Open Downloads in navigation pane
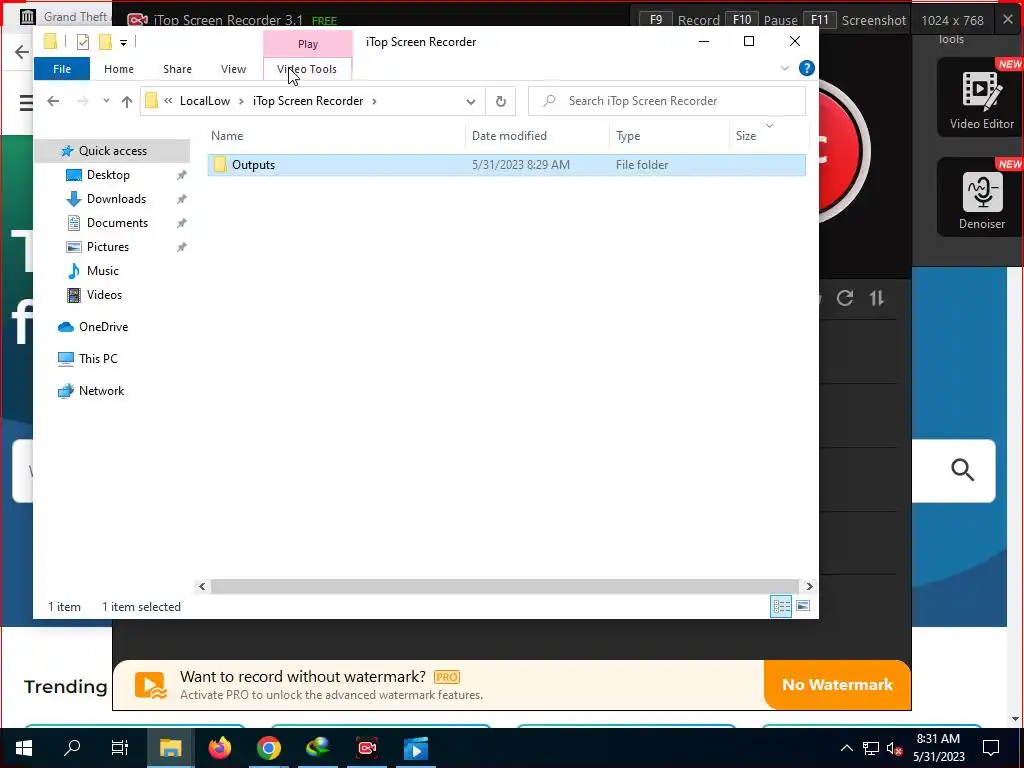This screenshot has width=1024, height=768. (116, 199)
